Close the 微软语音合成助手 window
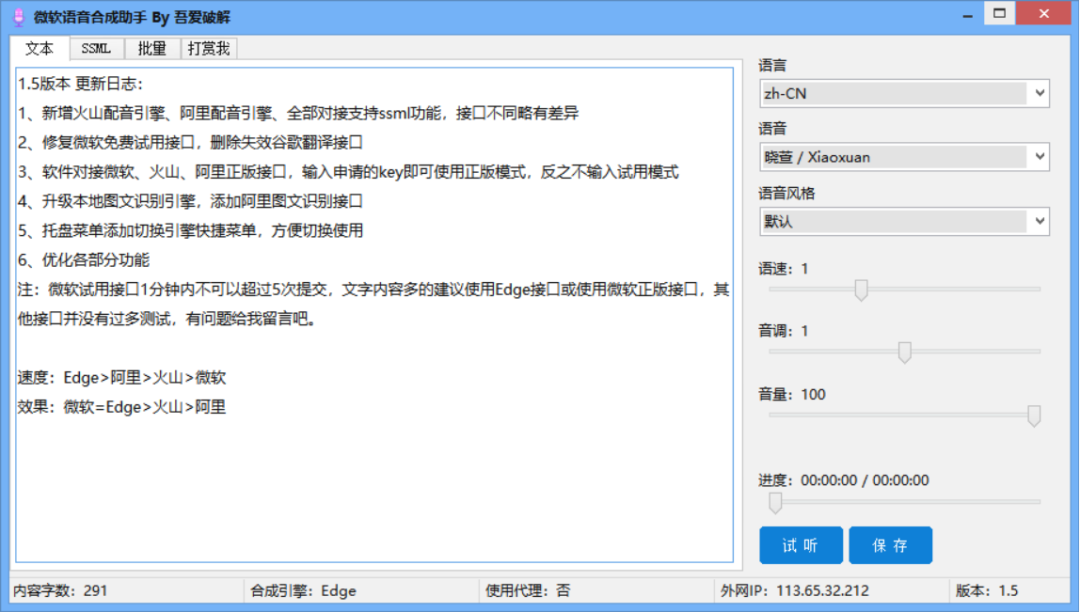Viewport: 1080px width, 612px height. (x=1043, y=14)
